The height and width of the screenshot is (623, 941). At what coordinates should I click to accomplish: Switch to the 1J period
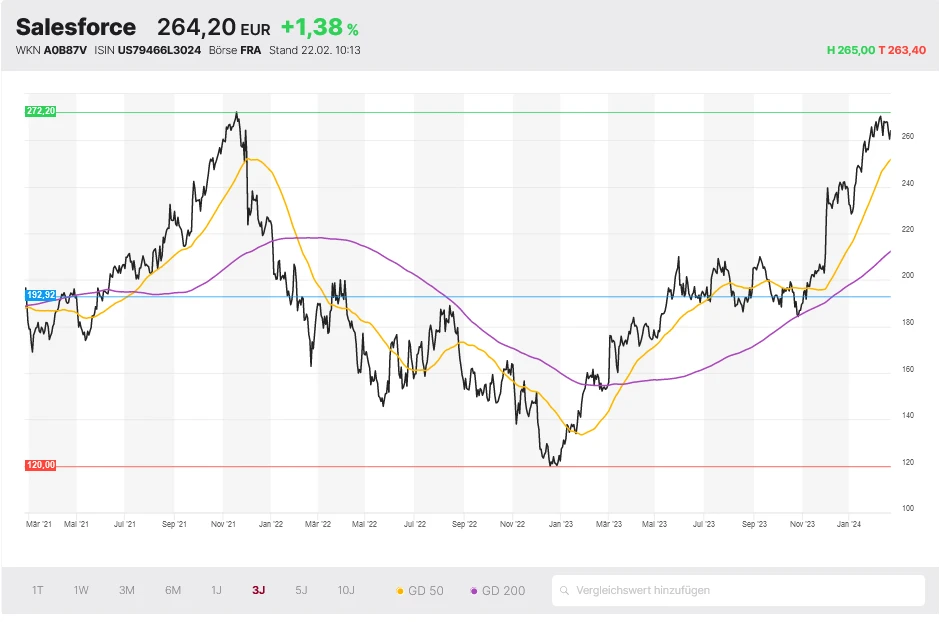[216, 590]
